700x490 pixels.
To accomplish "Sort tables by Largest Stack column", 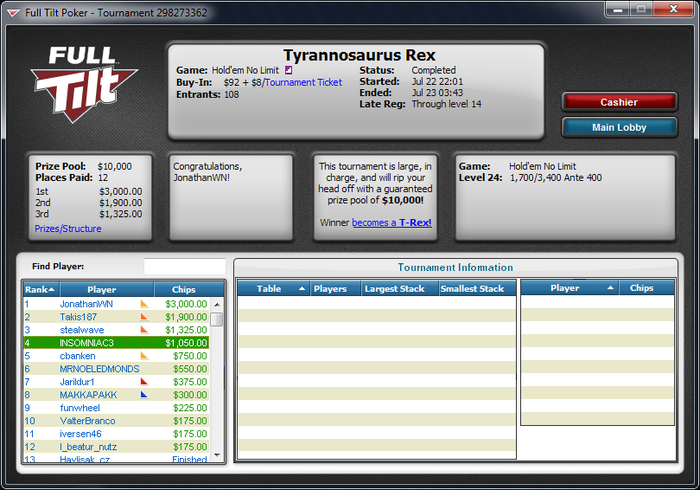I will (x=400, y=289).
